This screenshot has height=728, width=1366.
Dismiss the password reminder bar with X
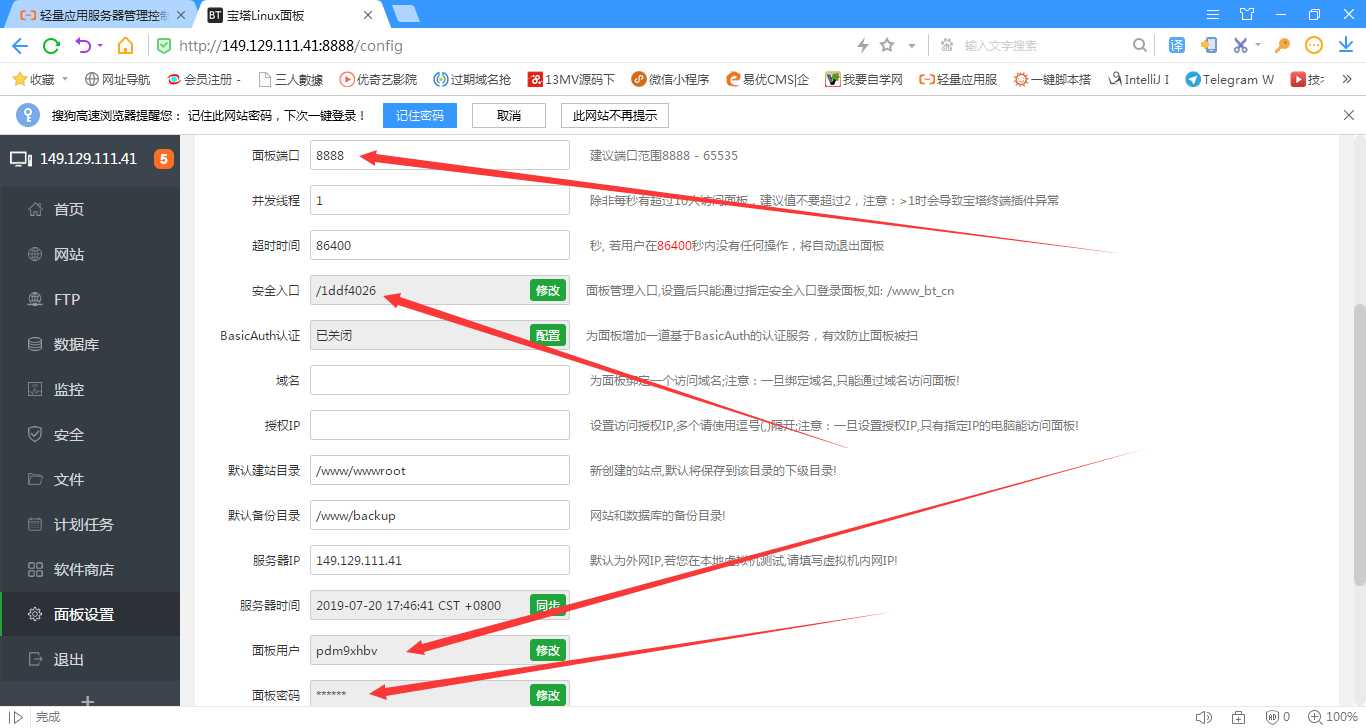1349,115
